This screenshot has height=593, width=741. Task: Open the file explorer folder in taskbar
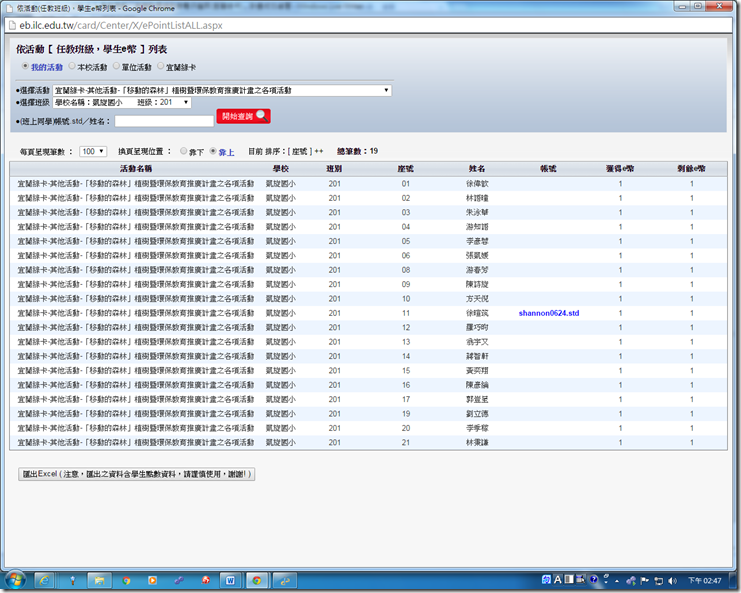click(100, 579)
